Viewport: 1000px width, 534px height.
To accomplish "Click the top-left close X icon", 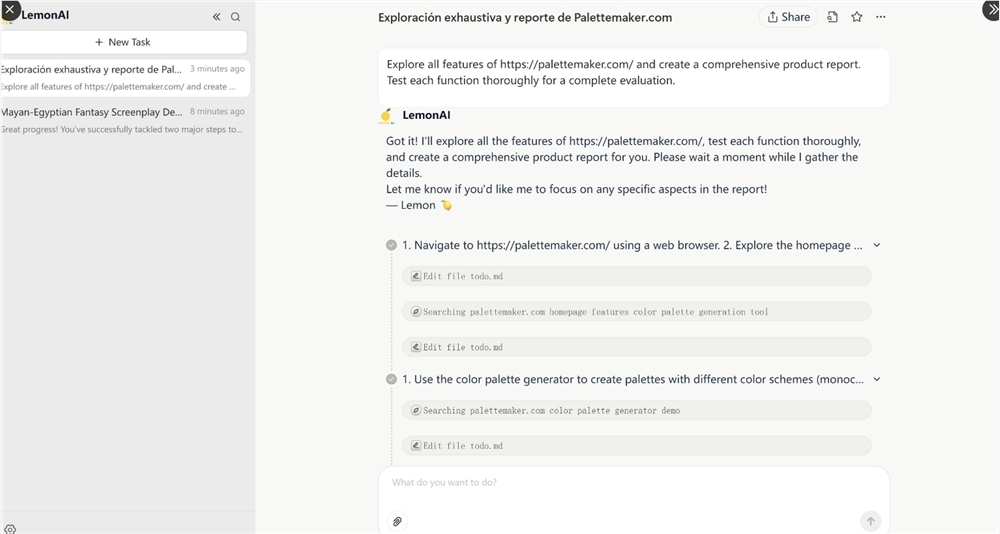I will pyautogui.click(x=9, y=9).
